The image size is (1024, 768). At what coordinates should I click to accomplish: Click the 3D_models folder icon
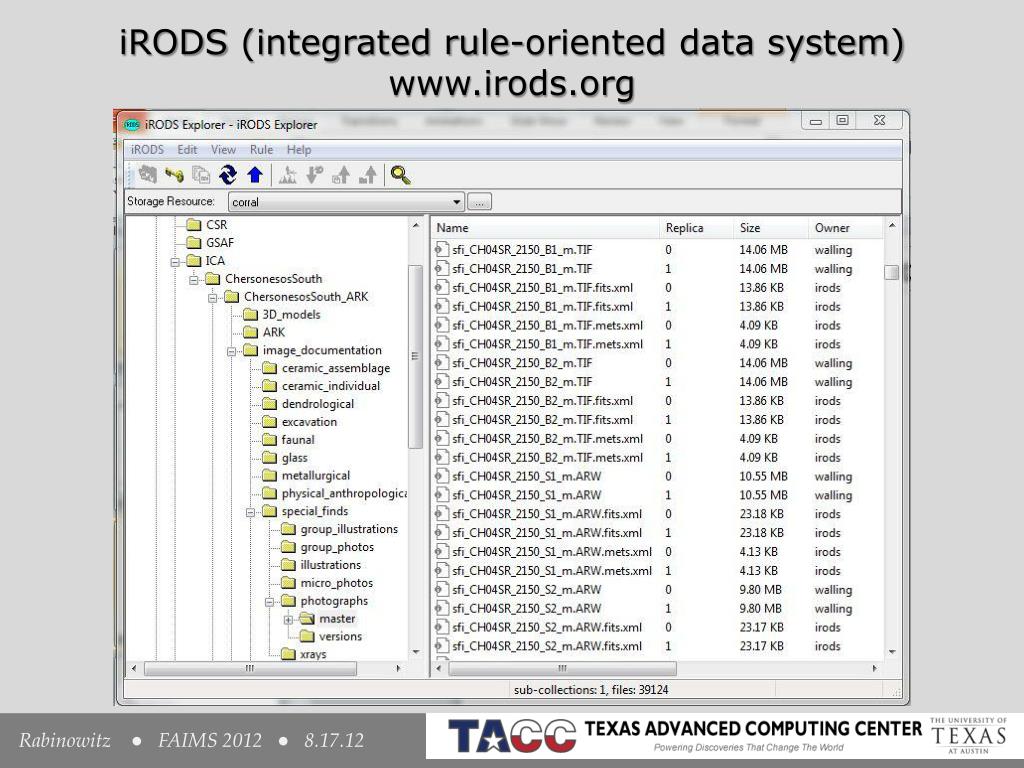click(x=250, y=315)
